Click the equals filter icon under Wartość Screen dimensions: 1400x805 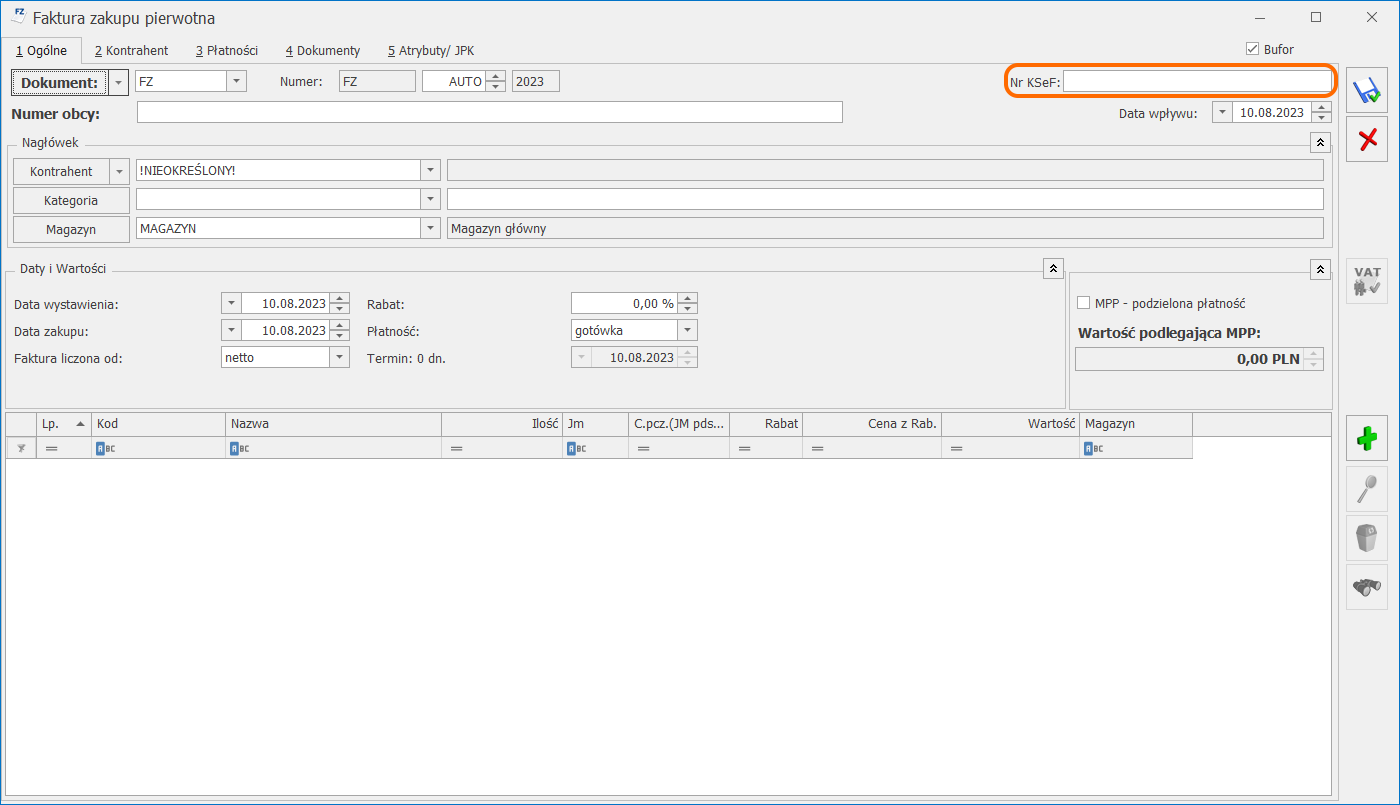[x=956, y=449]
